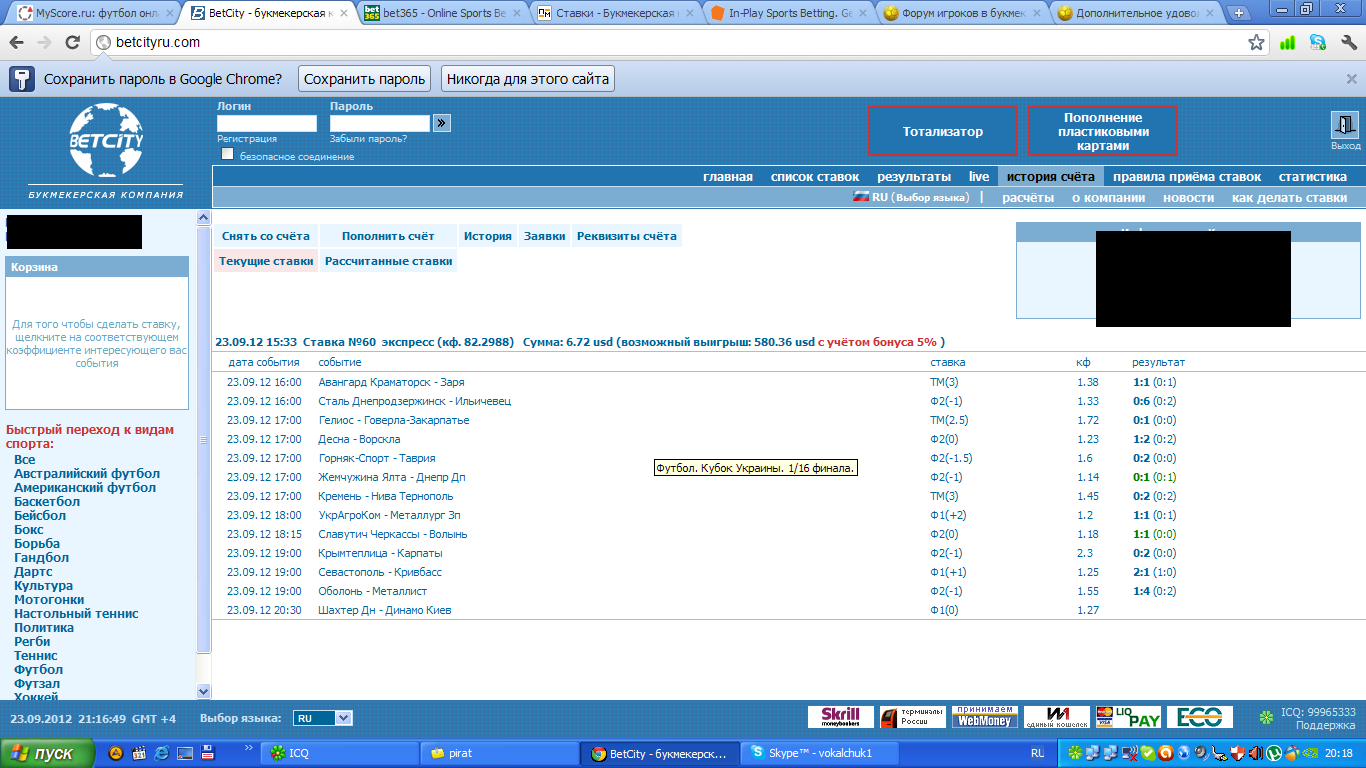This screenshot has width=1366, height=768.
Task: Open live menu item
Action: click(979, 177)
